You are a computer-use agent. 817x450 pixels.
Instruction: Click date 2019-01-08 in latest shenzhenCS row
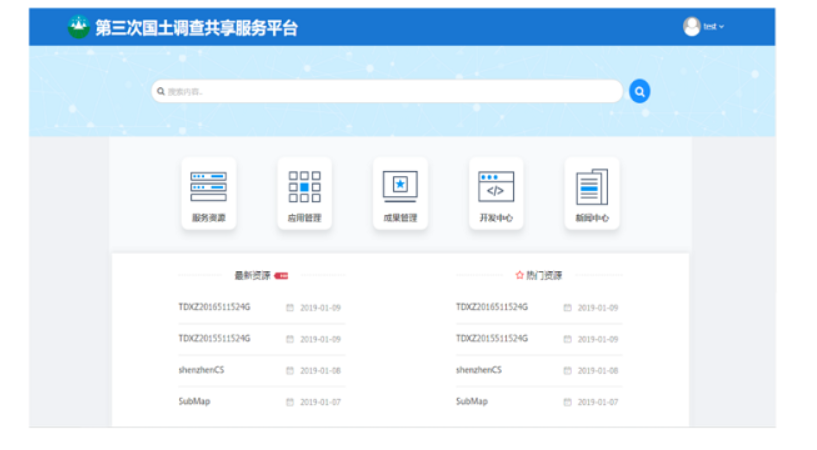tap(320, 371)
